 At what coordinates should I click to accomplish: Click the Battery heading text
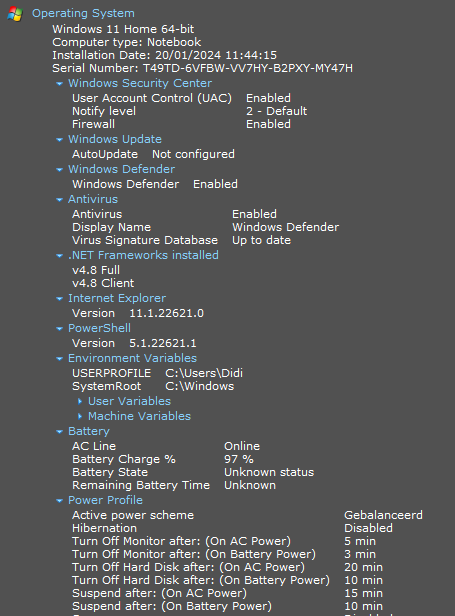coord(89,431)
